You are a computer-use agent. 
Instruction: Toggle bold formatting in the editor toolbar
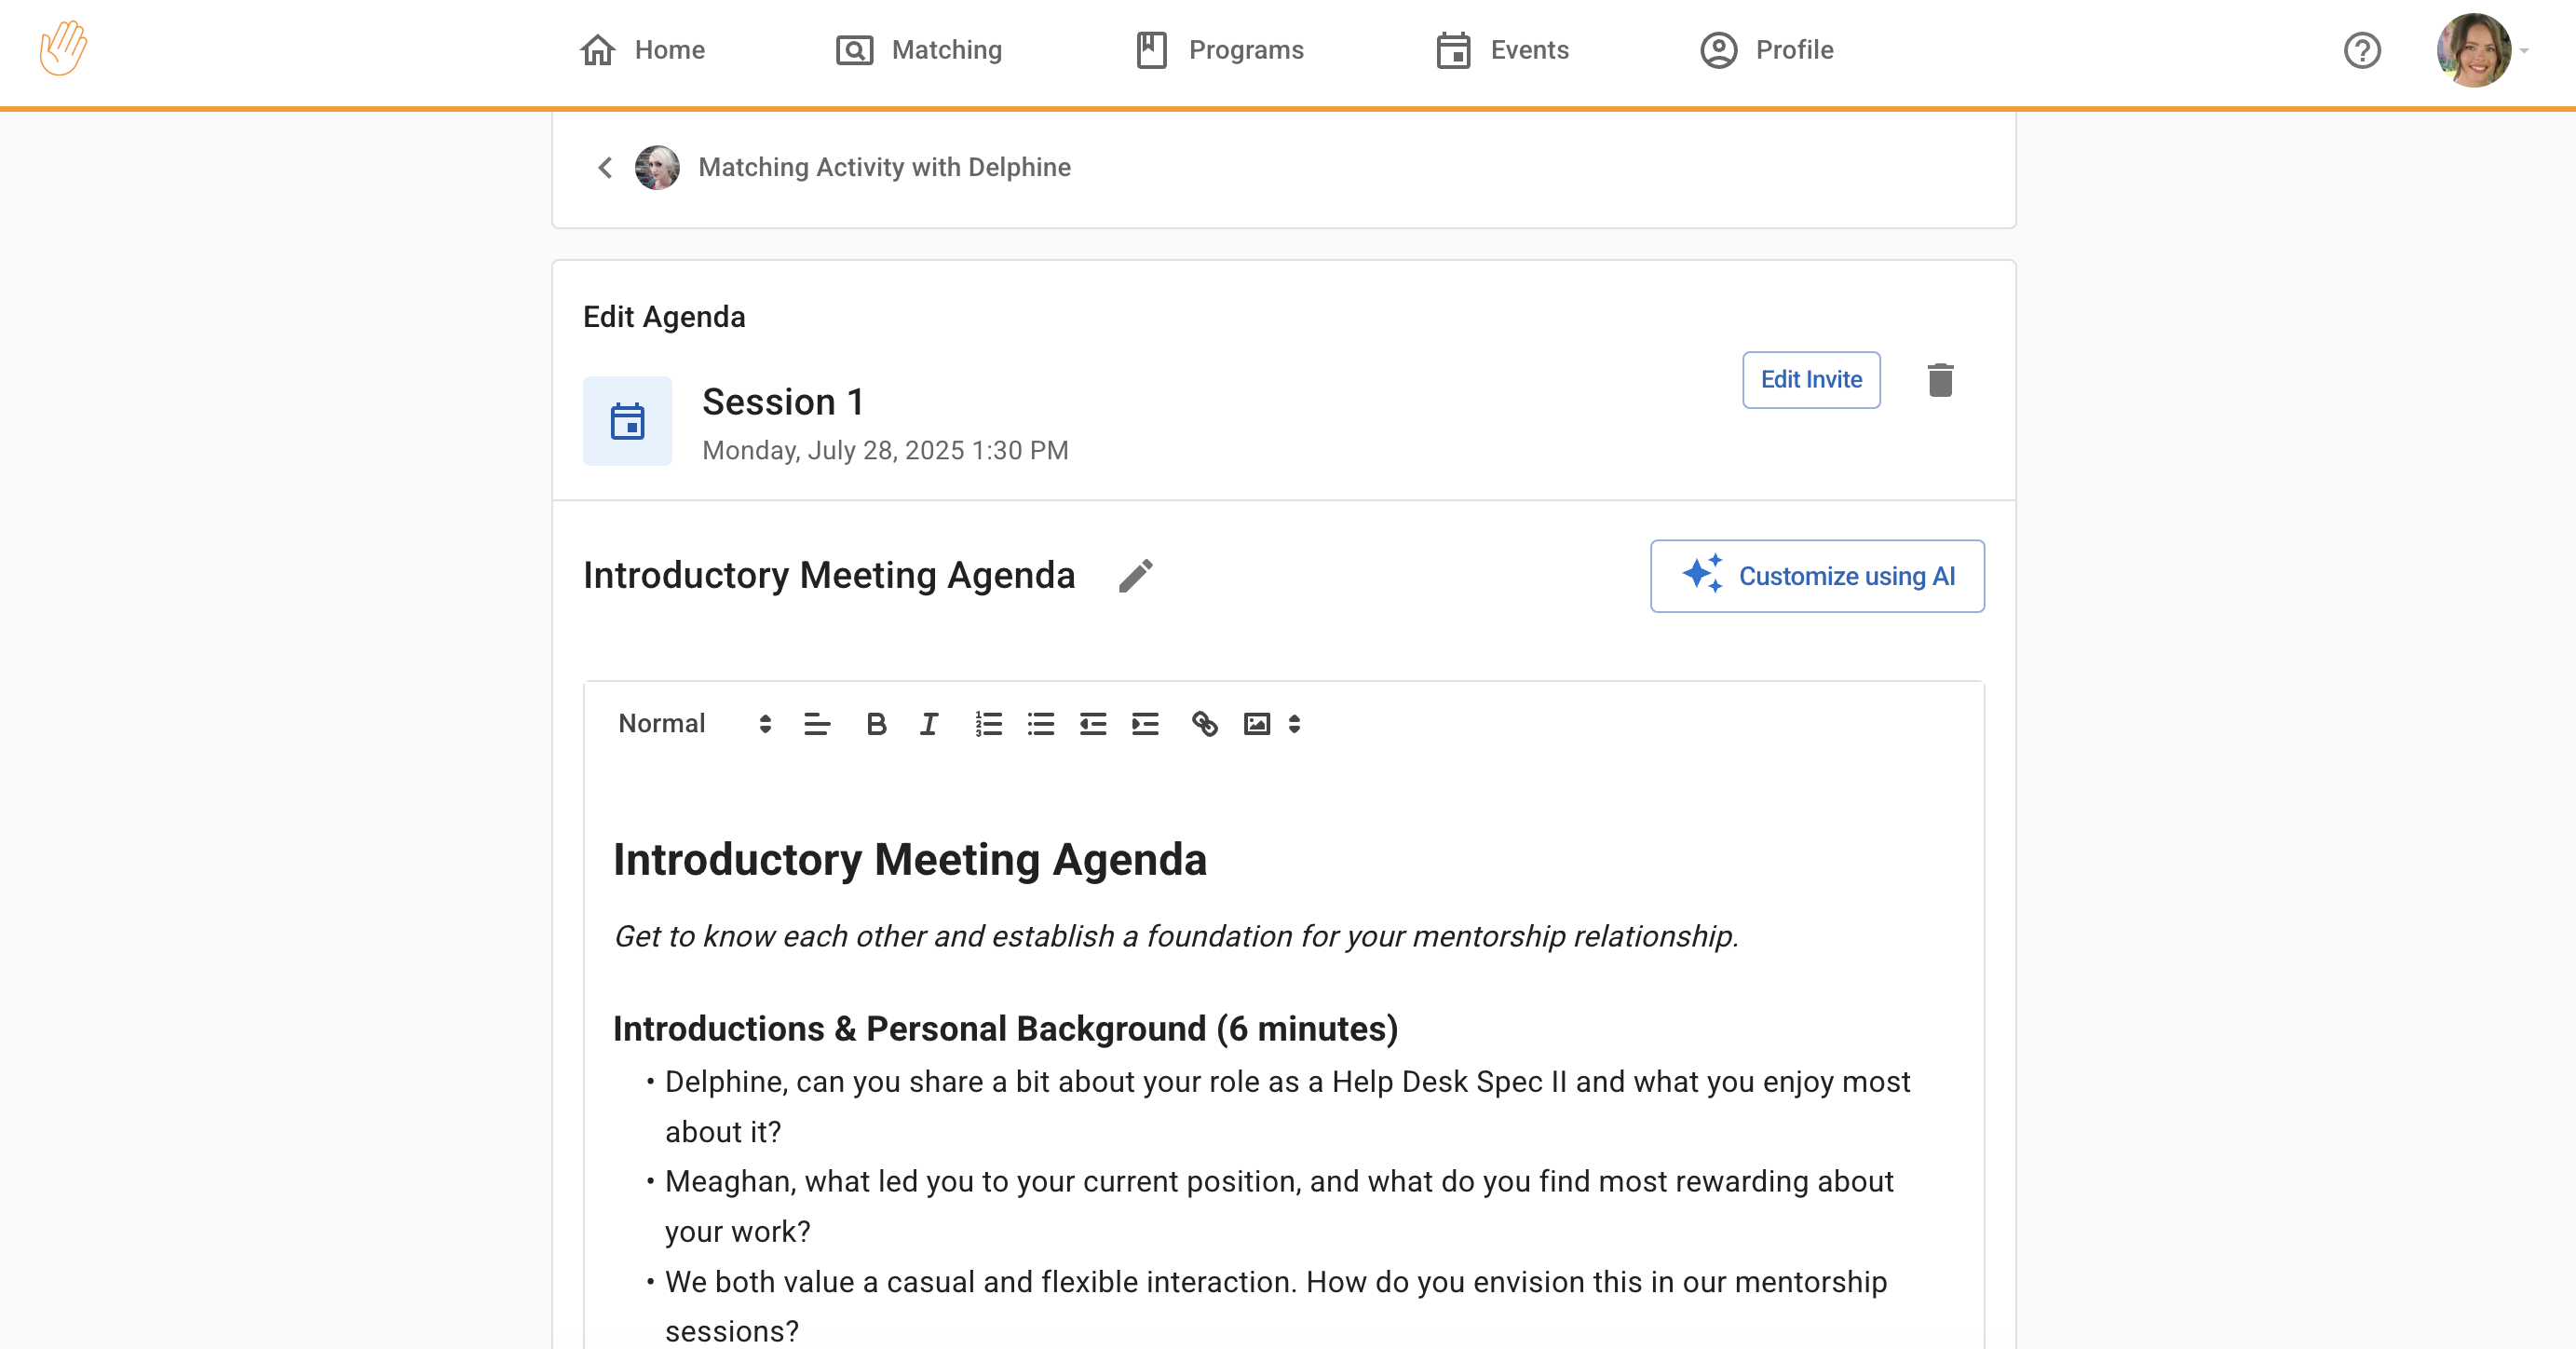(876, 723)
